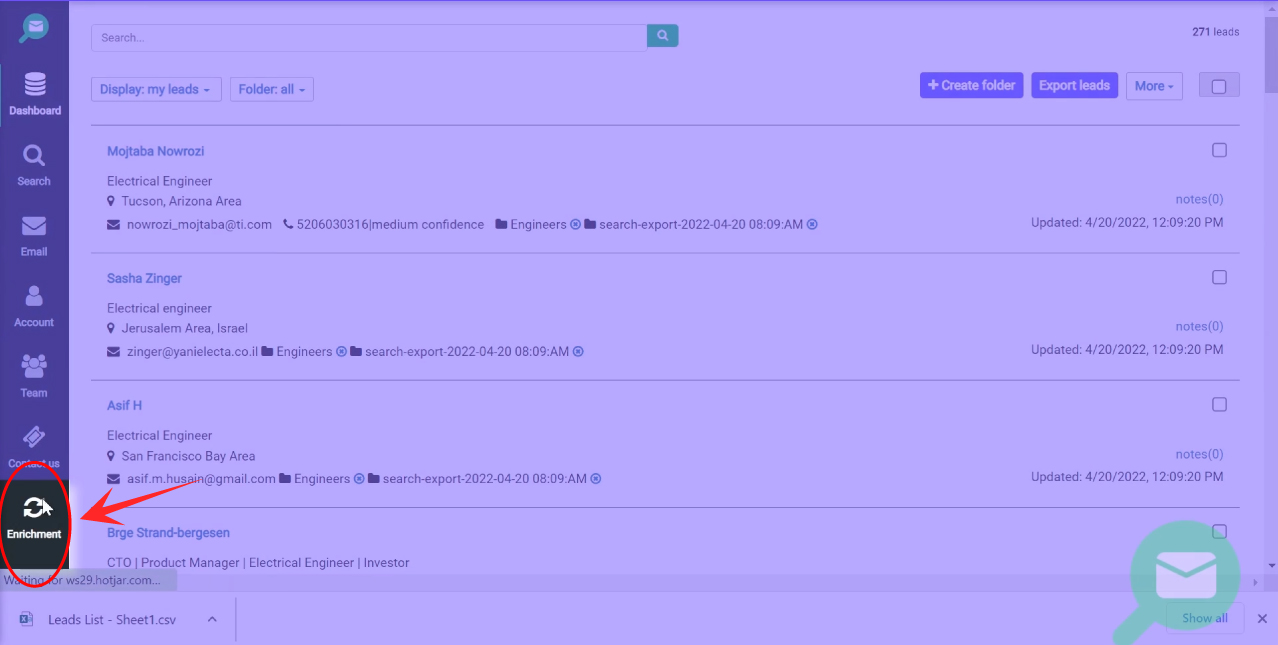Open Contact us in sidebar
1278x645 pixels.
(x=34, y=447)
